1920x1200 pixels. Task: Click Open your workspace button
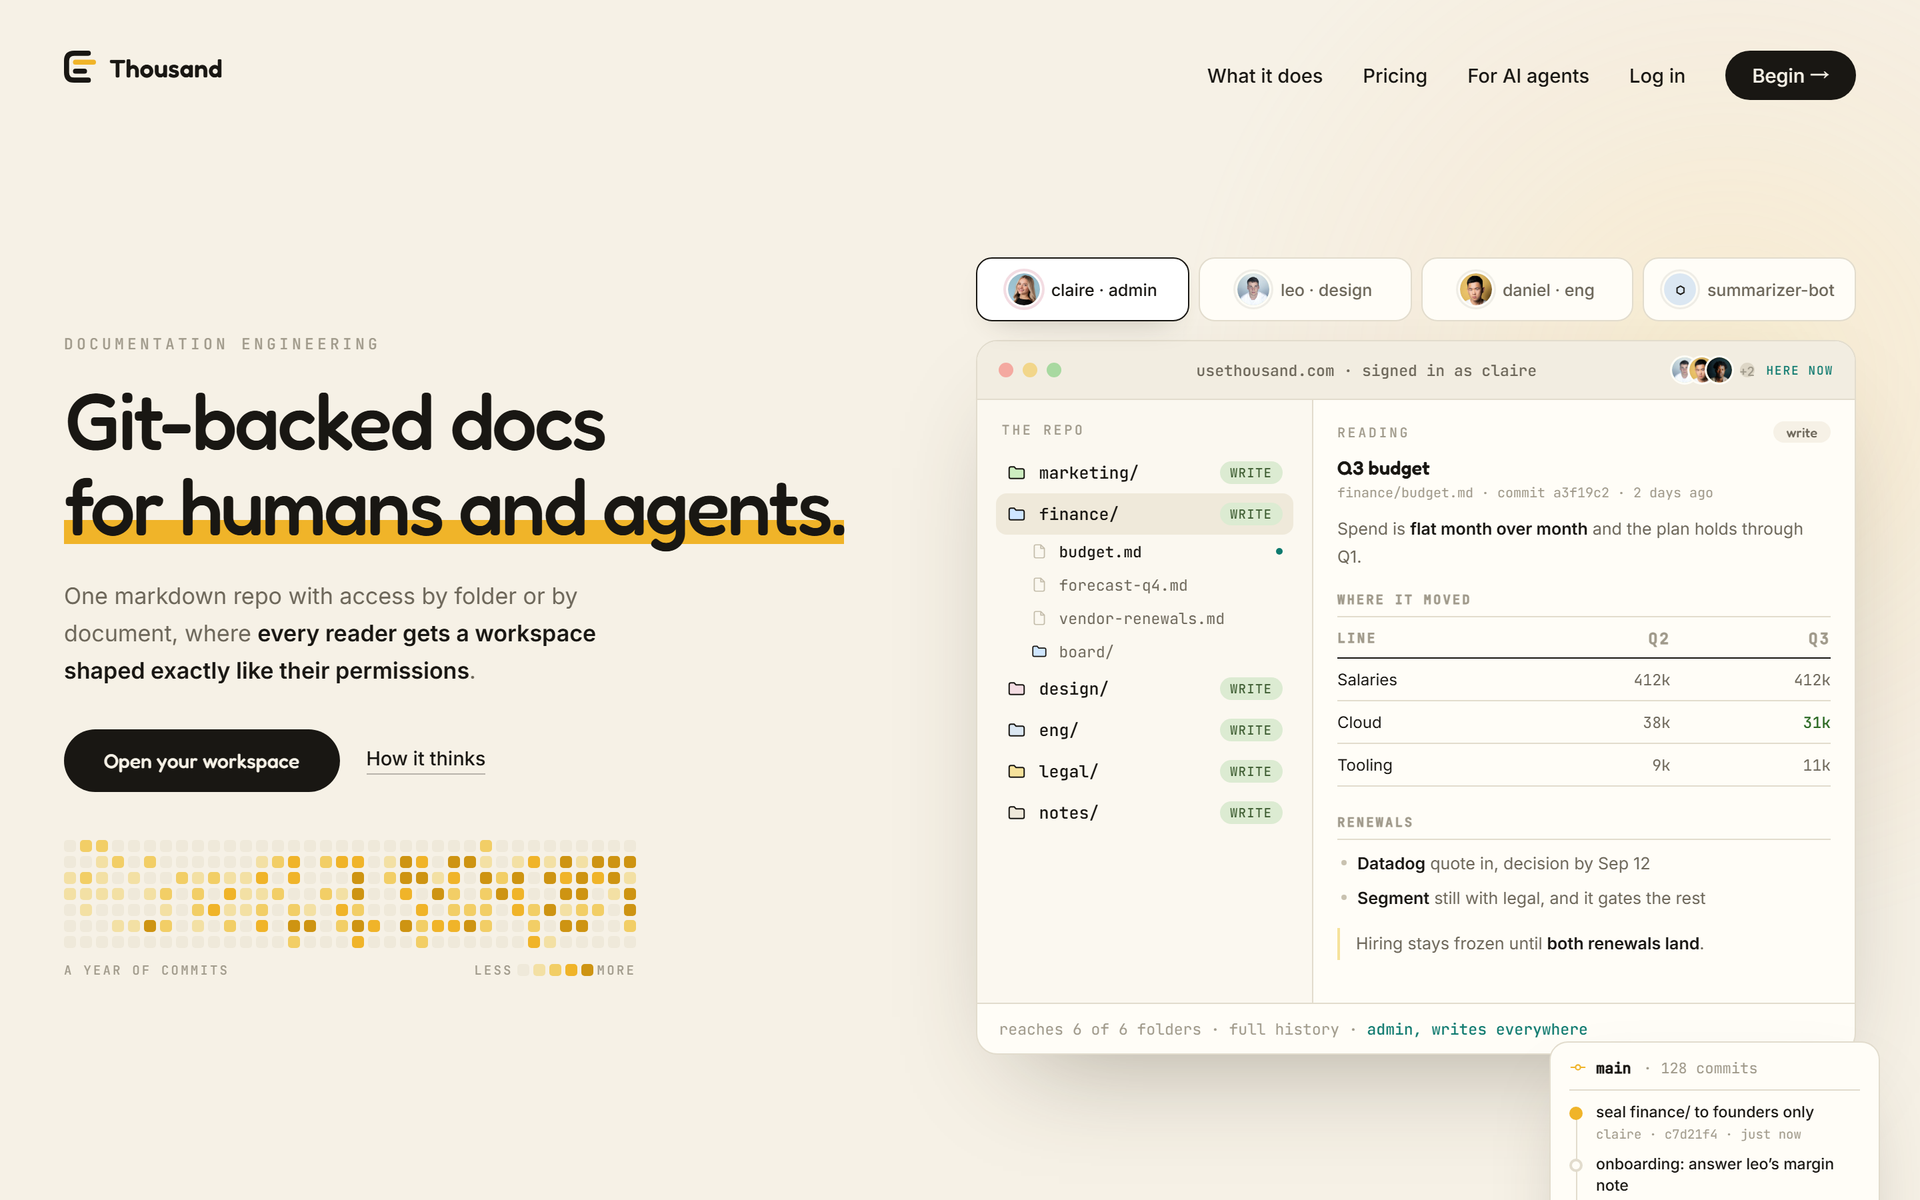point(202,761)
